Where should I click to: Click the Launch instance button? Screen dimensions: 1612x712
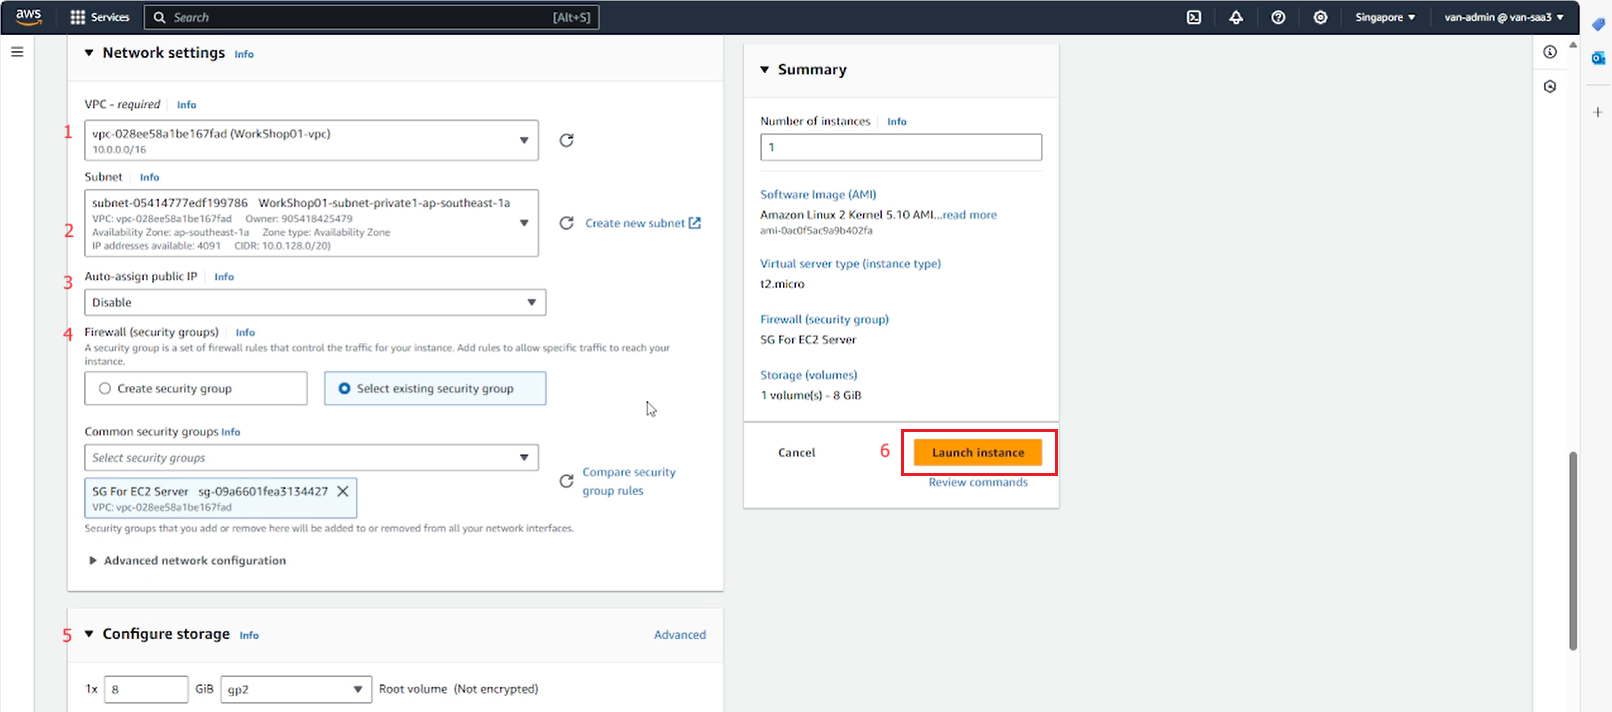coord(978,452)
